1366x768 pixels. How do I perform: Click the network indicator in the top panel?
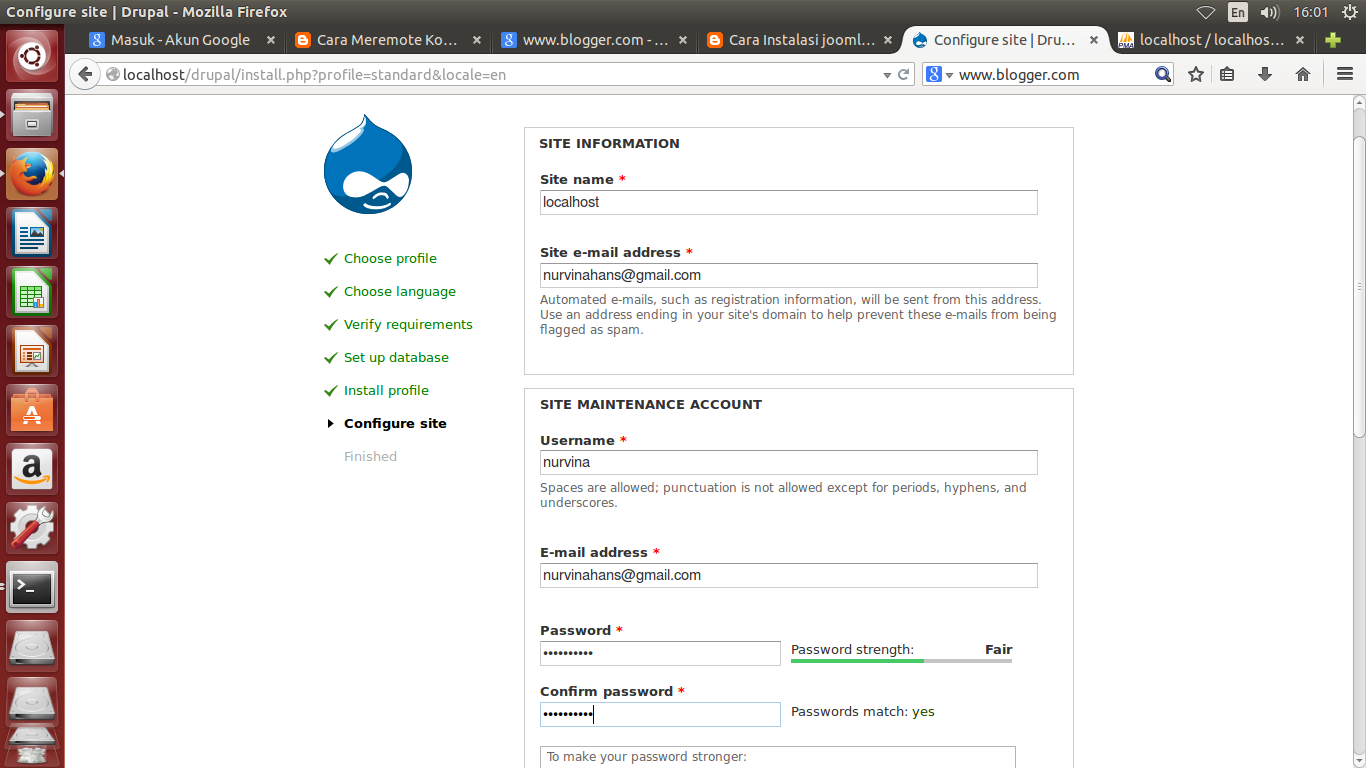[x=1206, y=12]
